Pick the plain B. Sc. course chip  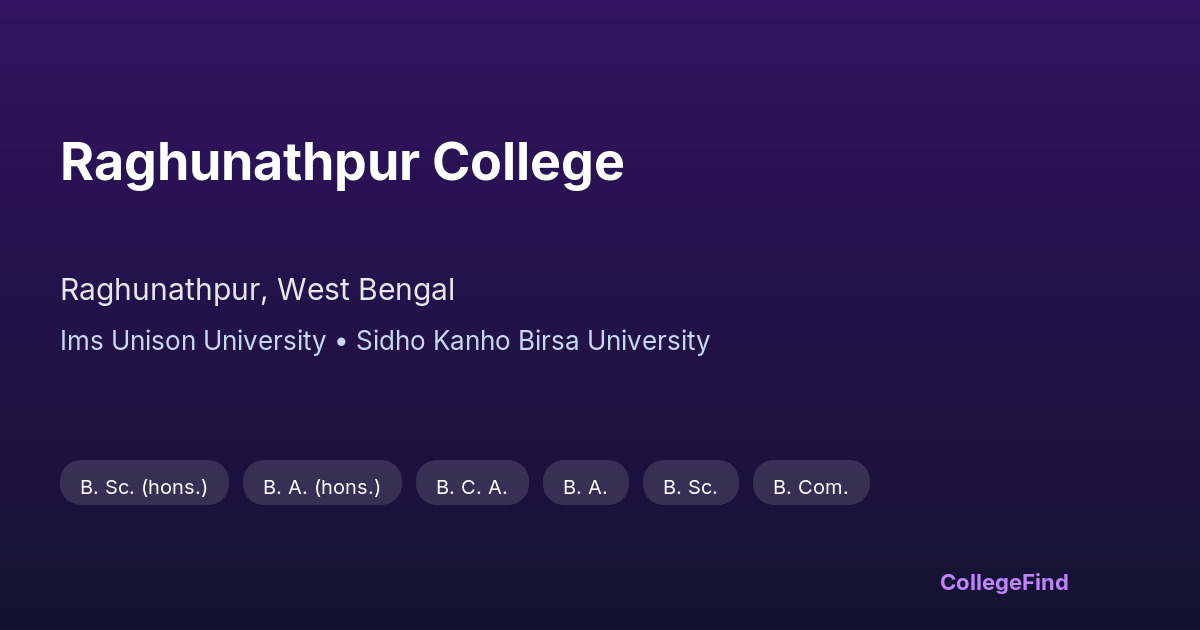coord(690,487)
